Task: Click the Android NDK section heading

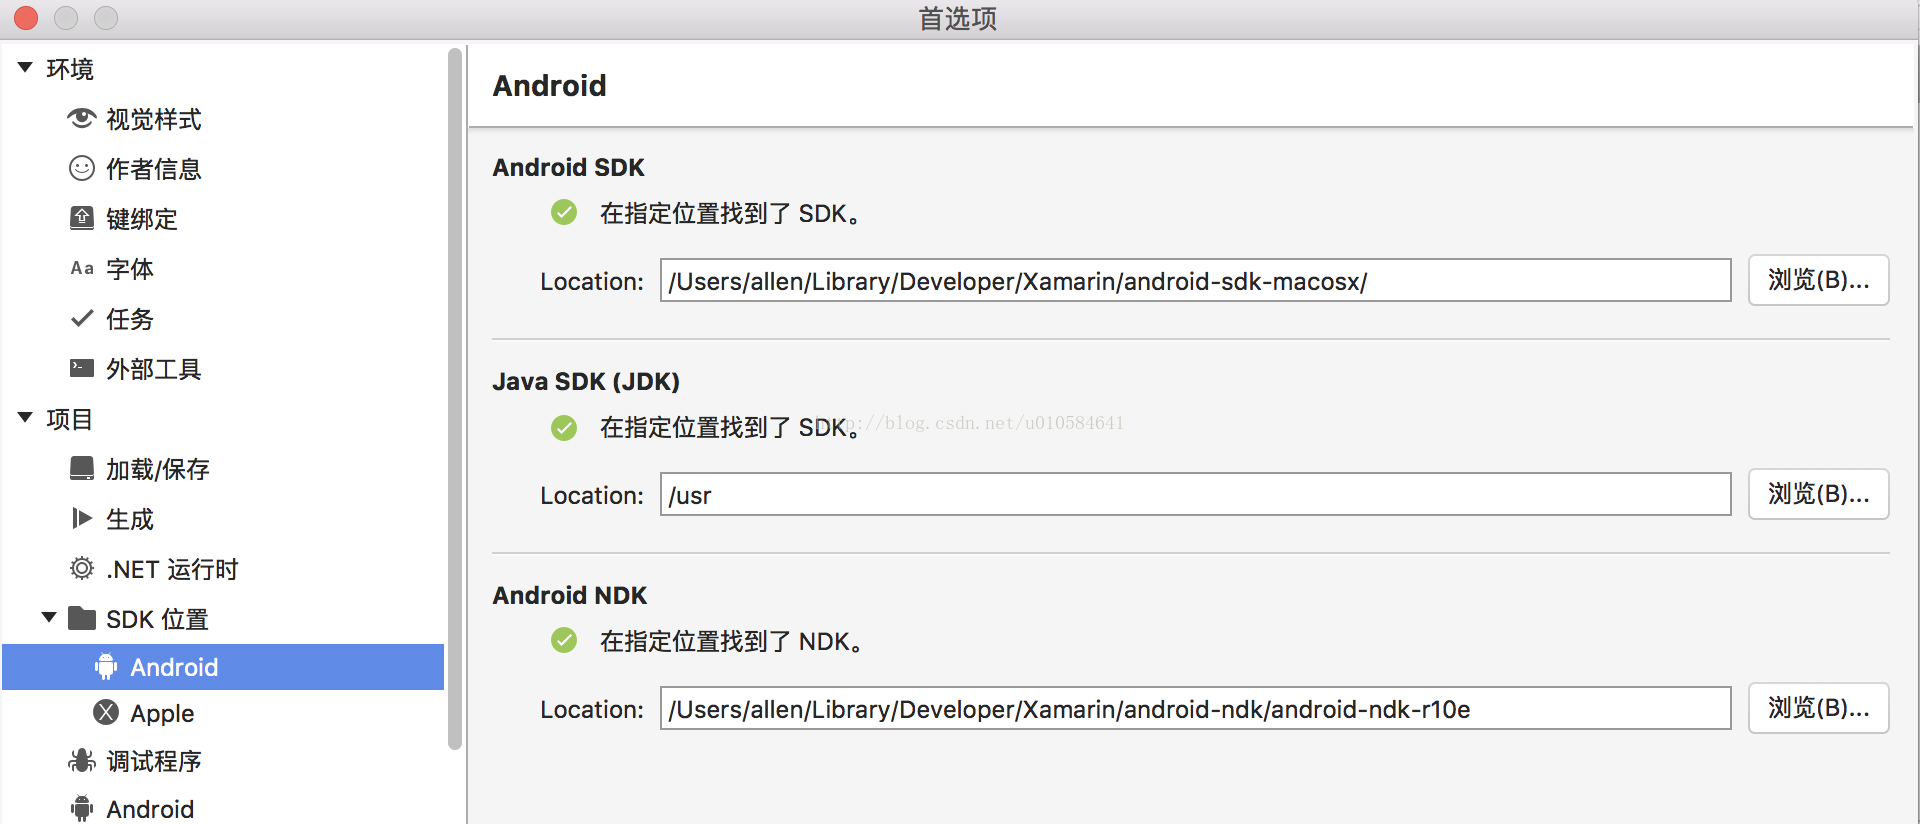Action: tap(570, 595)
